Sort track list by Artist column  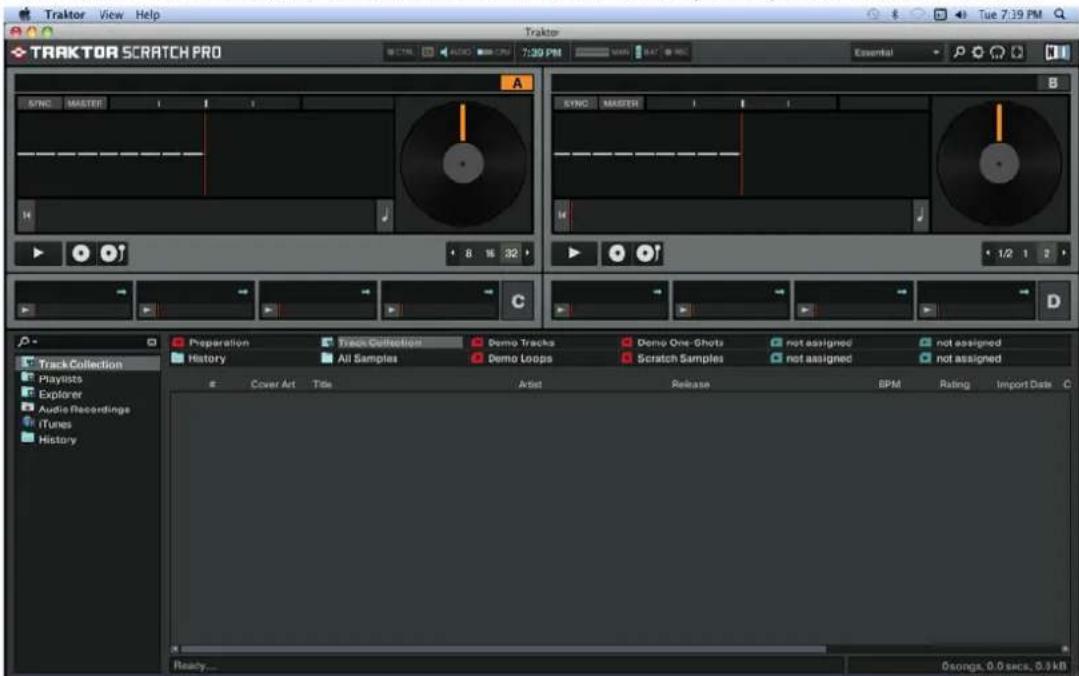pos(530,384)
